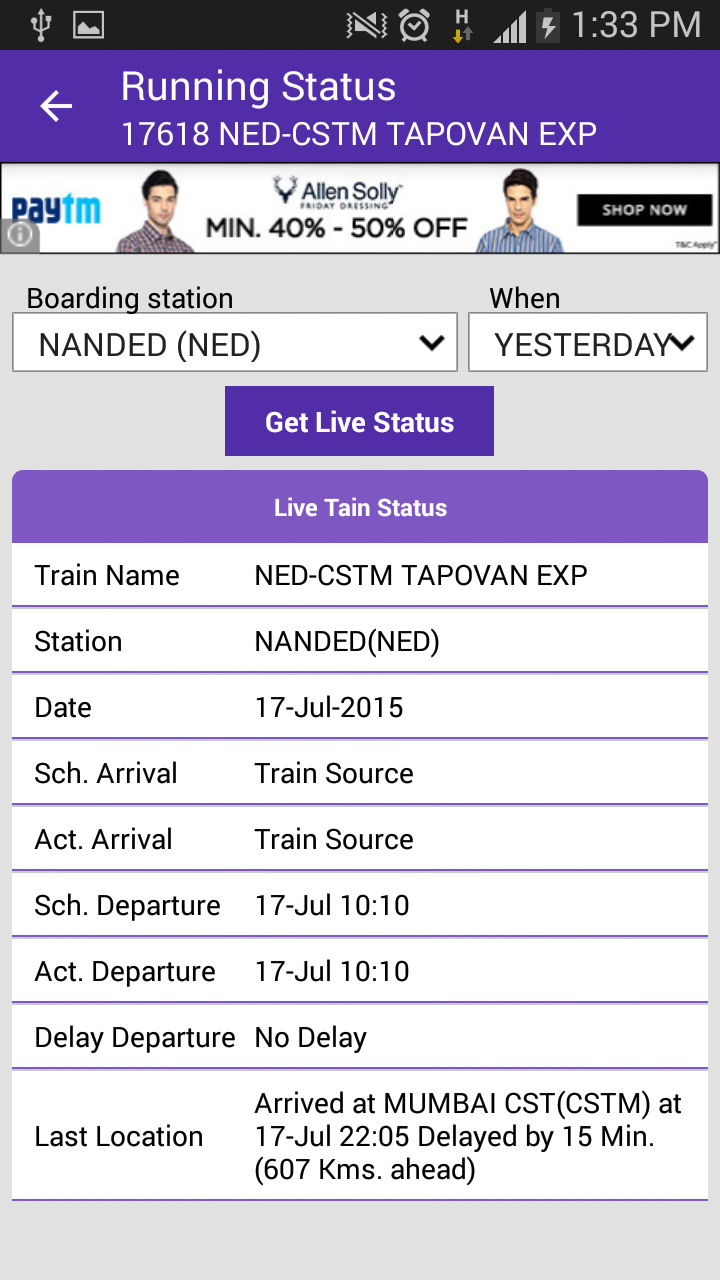The width and height of the screenshot is (720, 1280).
Task: Tap the Running Status title
Action: (x=258, y=87)
